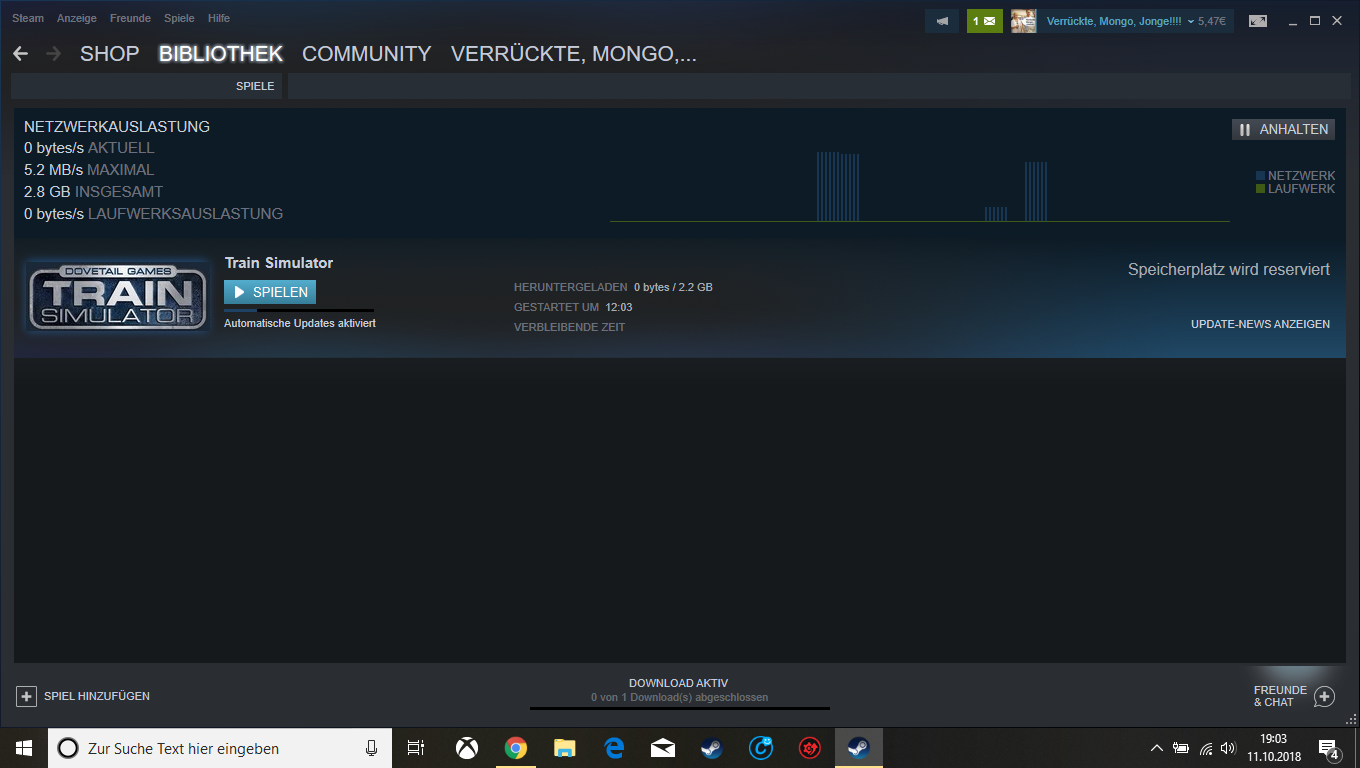The image size is (1360, 768).
Task: Click the highlighted active Steam taskbar button
Action: pos(859,748)
